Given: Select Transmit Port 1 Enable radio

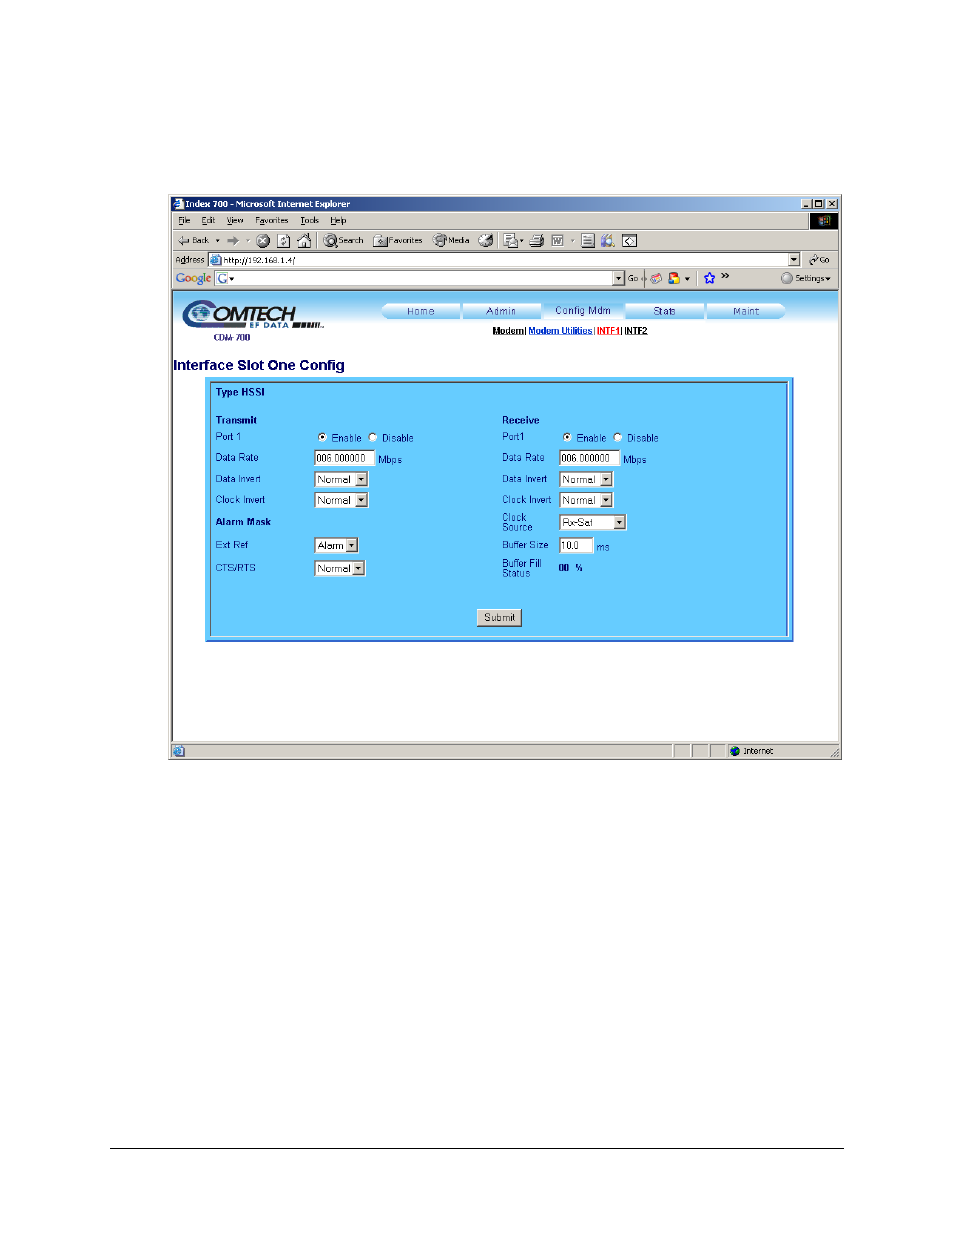Looking at the screenshot, I should pyautogui.click(x=322, y=438).
